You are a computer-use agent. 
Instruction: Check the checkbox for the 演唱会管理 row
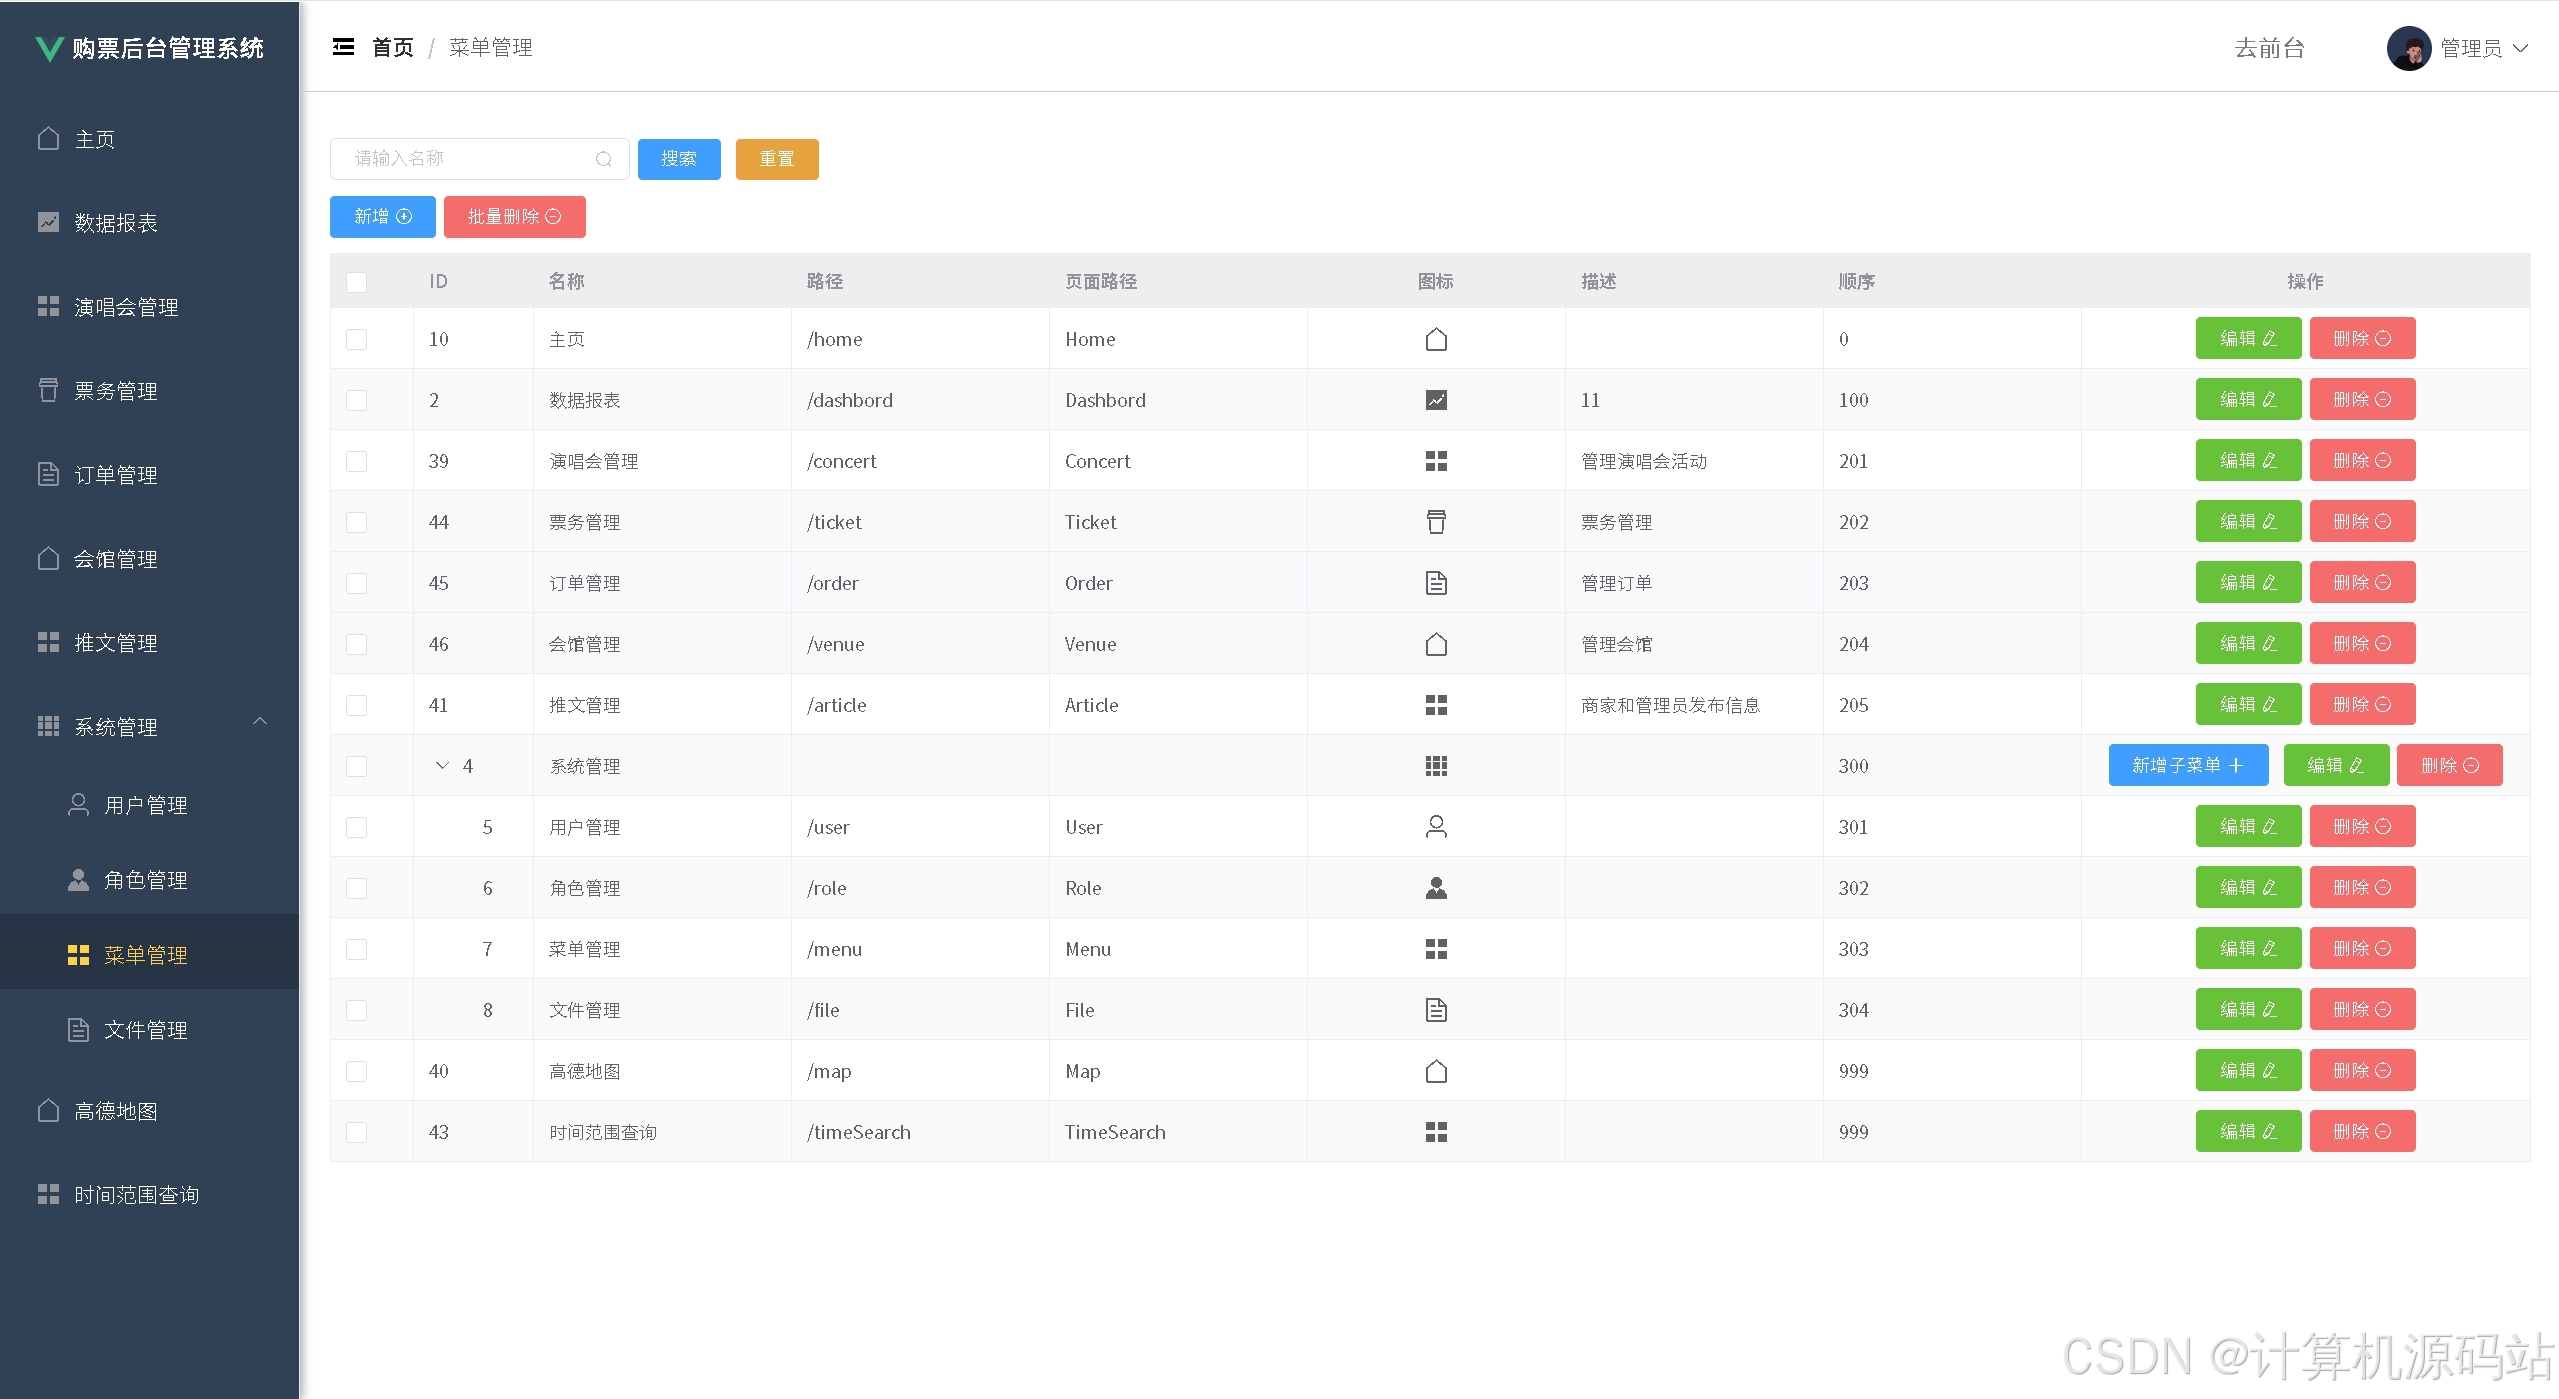[356, 461]
